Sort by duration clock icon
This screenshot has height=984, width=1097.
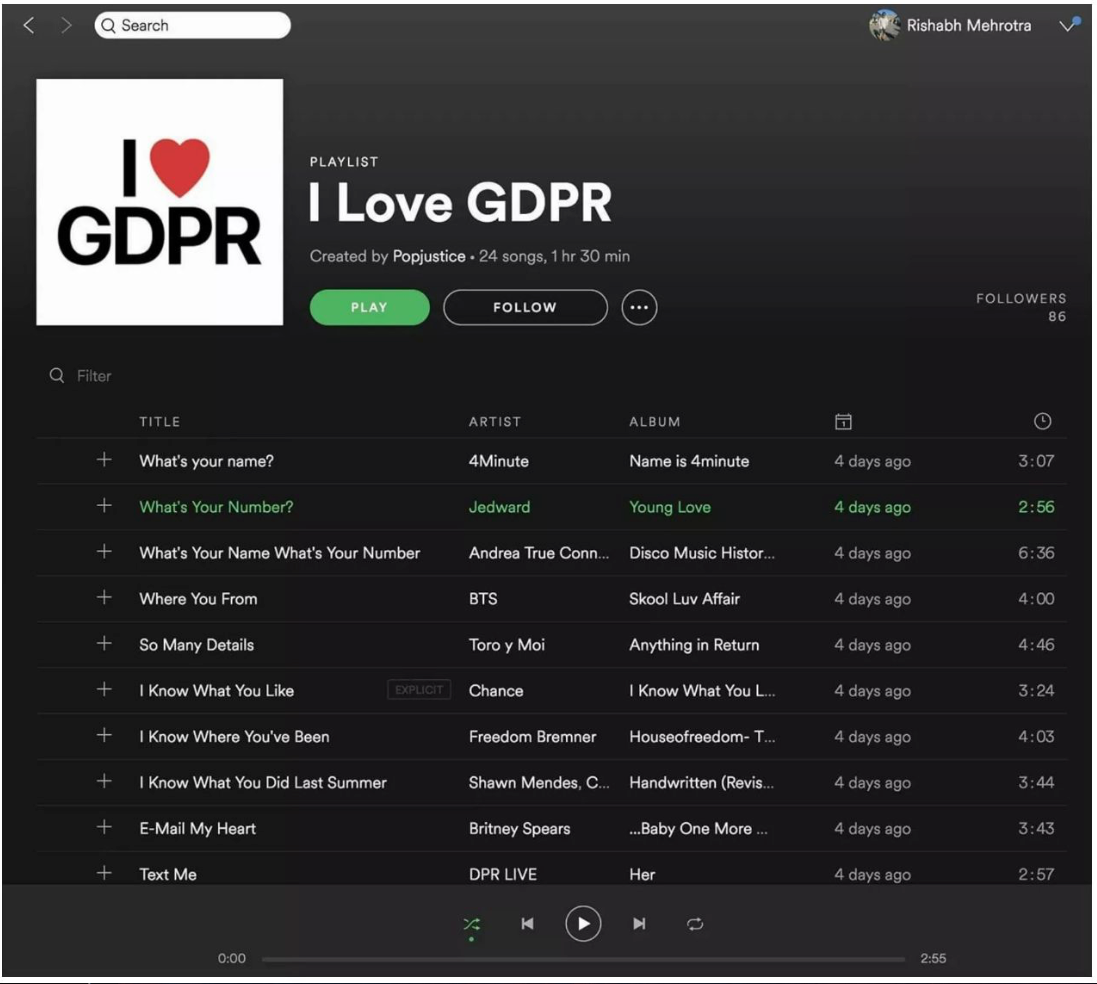coord(1042,421)
